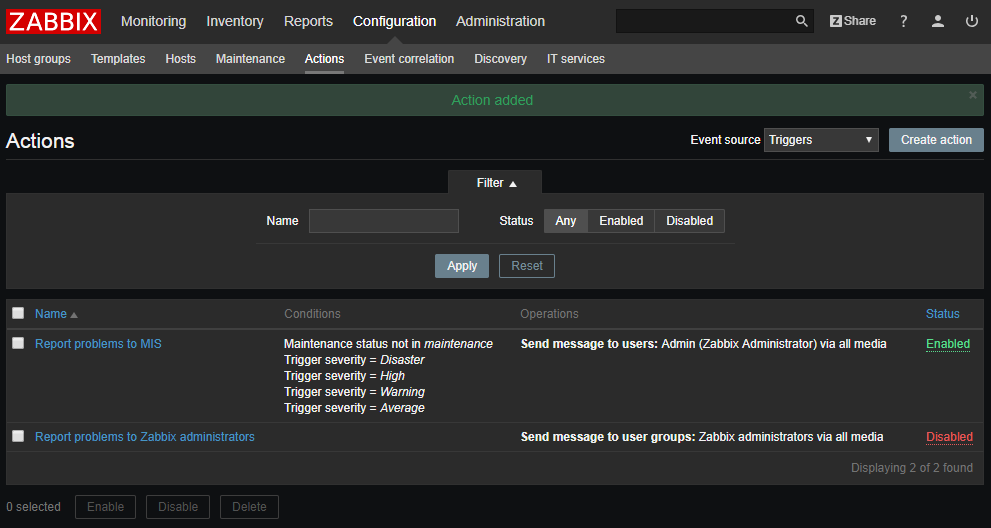Image resolution: width=991 pixels, height=528 pixels.
Task: Open the Administration menu
Action: [x=501, y=21]
